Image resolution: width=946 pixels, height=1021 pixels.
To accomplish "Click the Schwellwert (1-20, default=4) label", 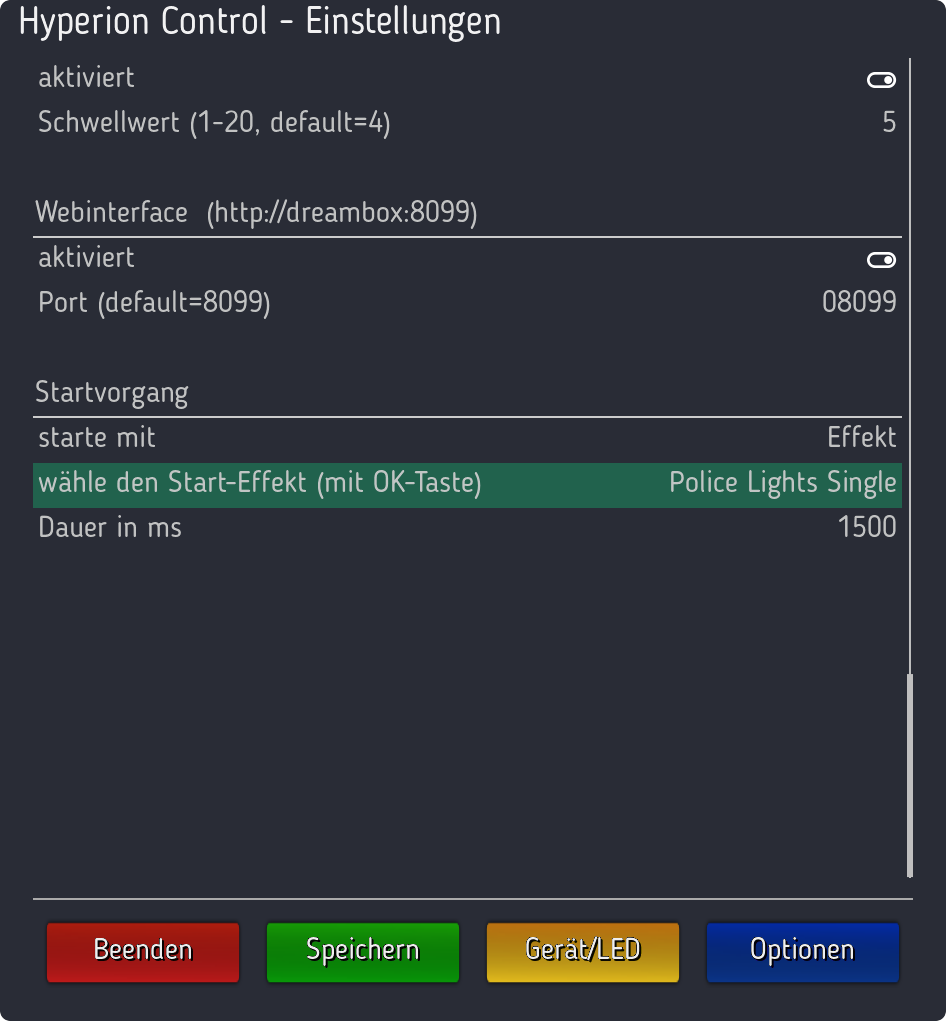I will coord(214,123).
